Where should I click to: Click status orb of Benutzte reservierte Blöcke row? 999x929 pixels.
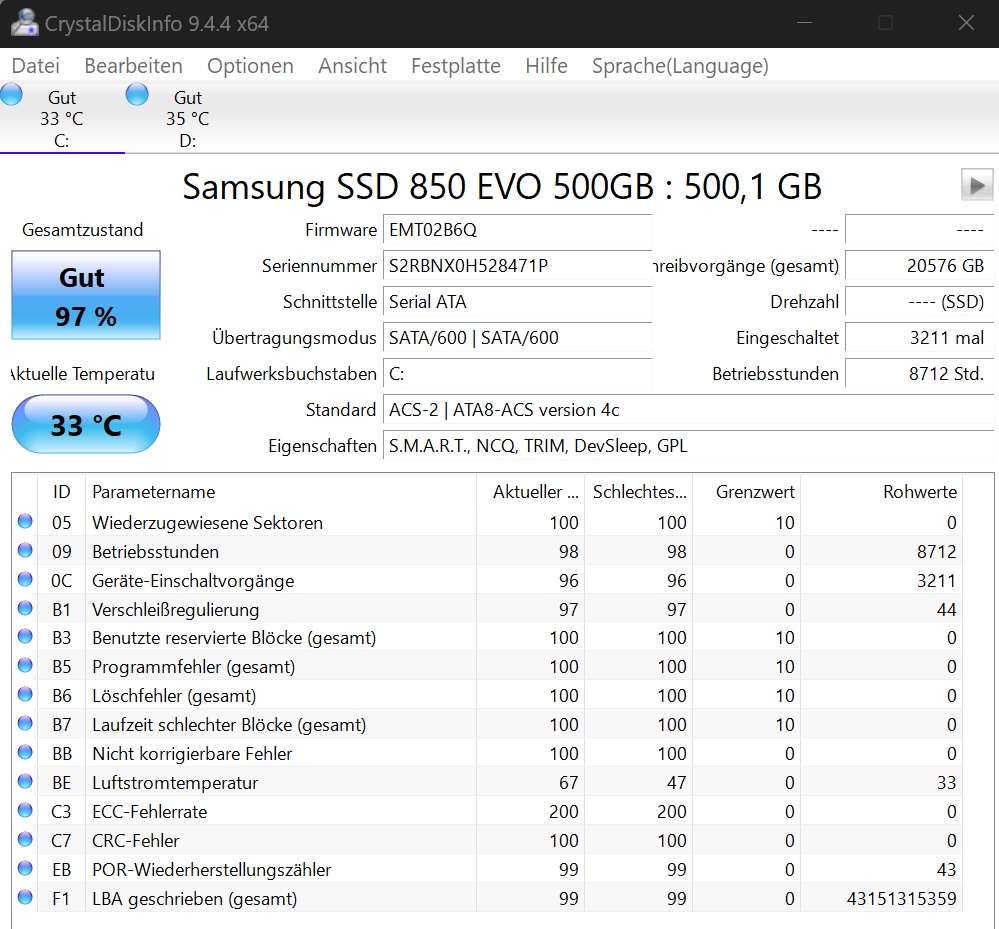click(25, 637)
